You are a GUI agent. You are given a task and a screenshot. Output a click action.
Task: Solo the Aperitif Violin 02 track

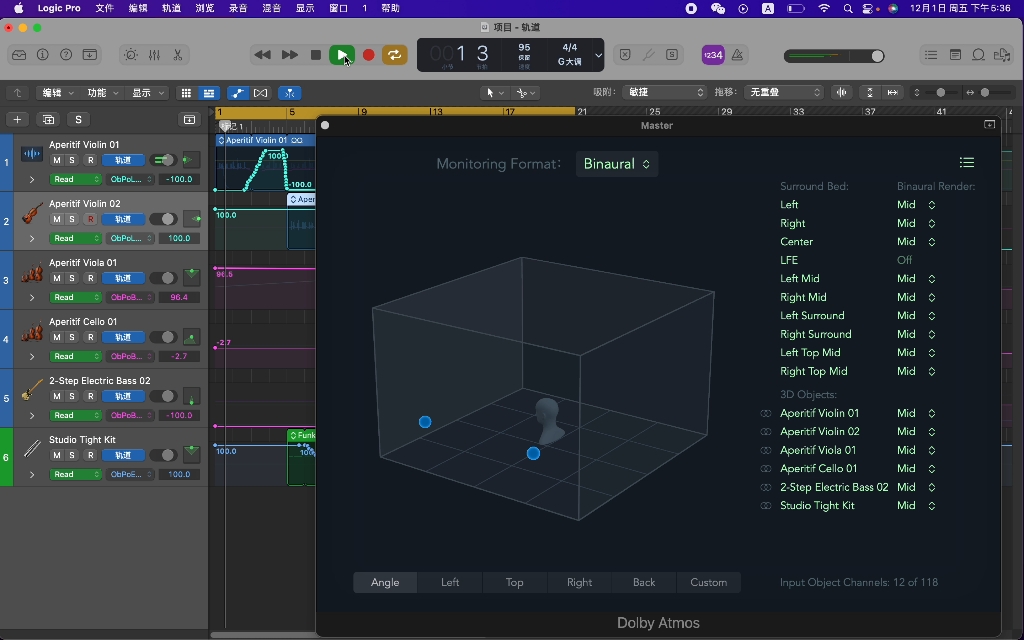72,219
